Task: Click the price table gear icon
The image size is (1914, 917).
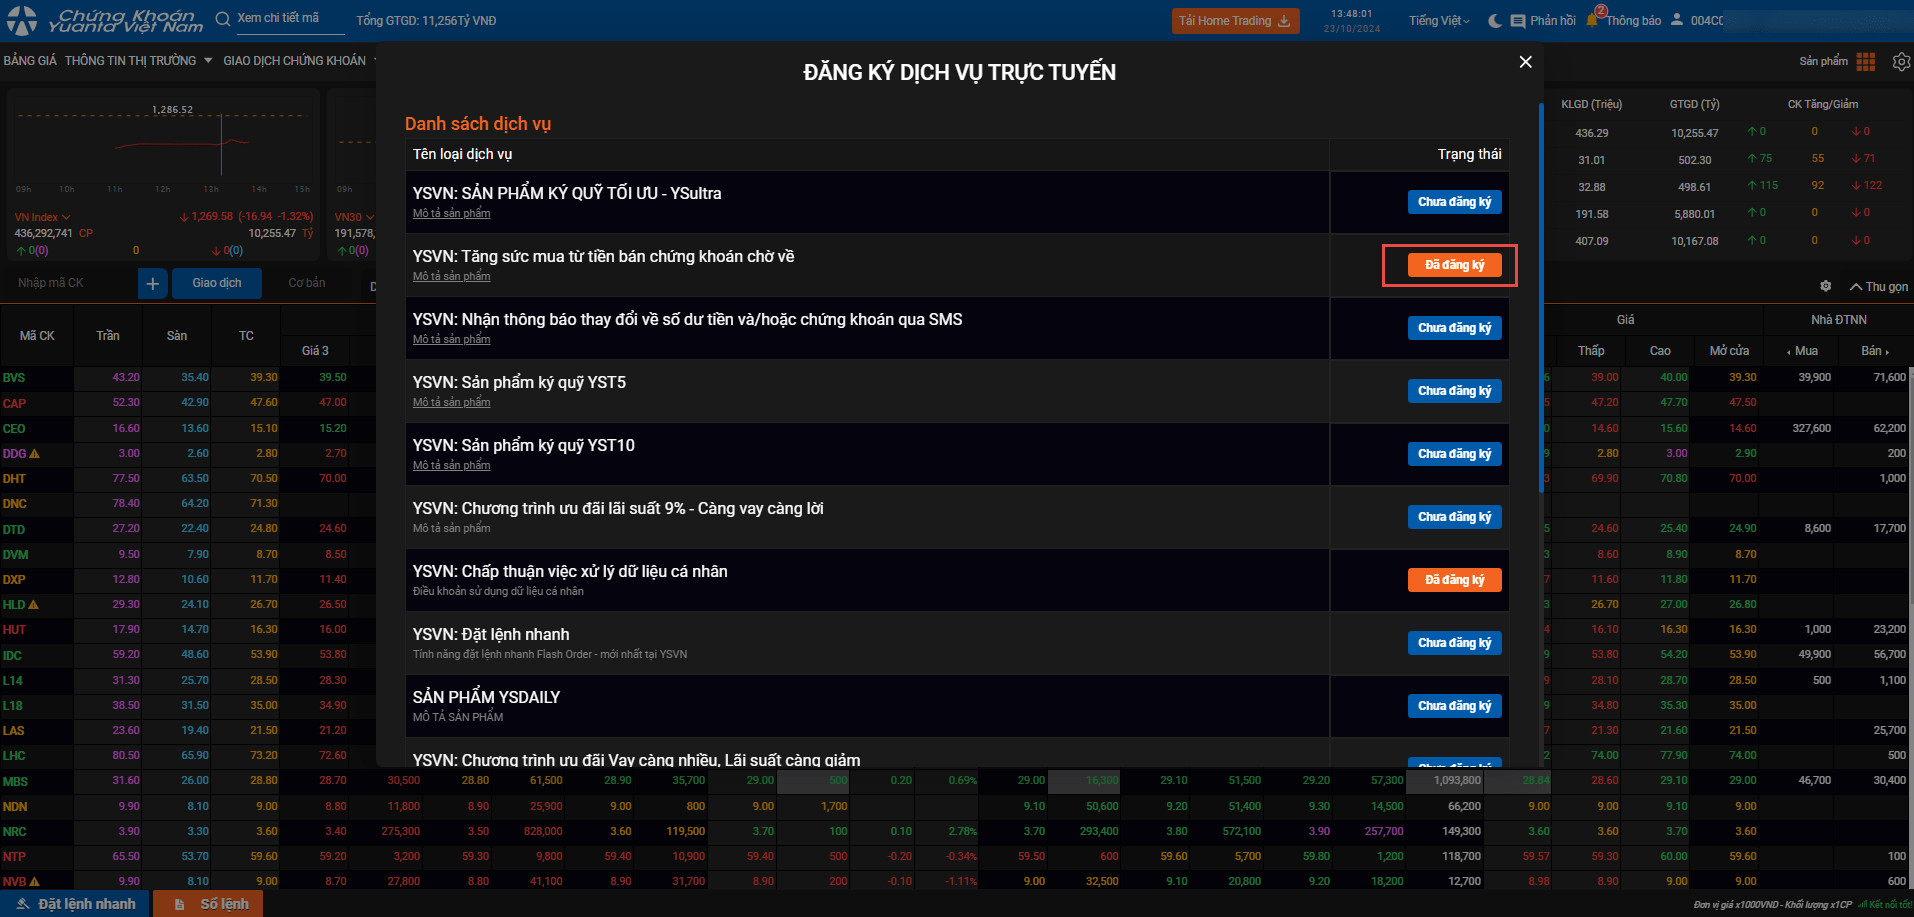Action: pos(1825,286)
